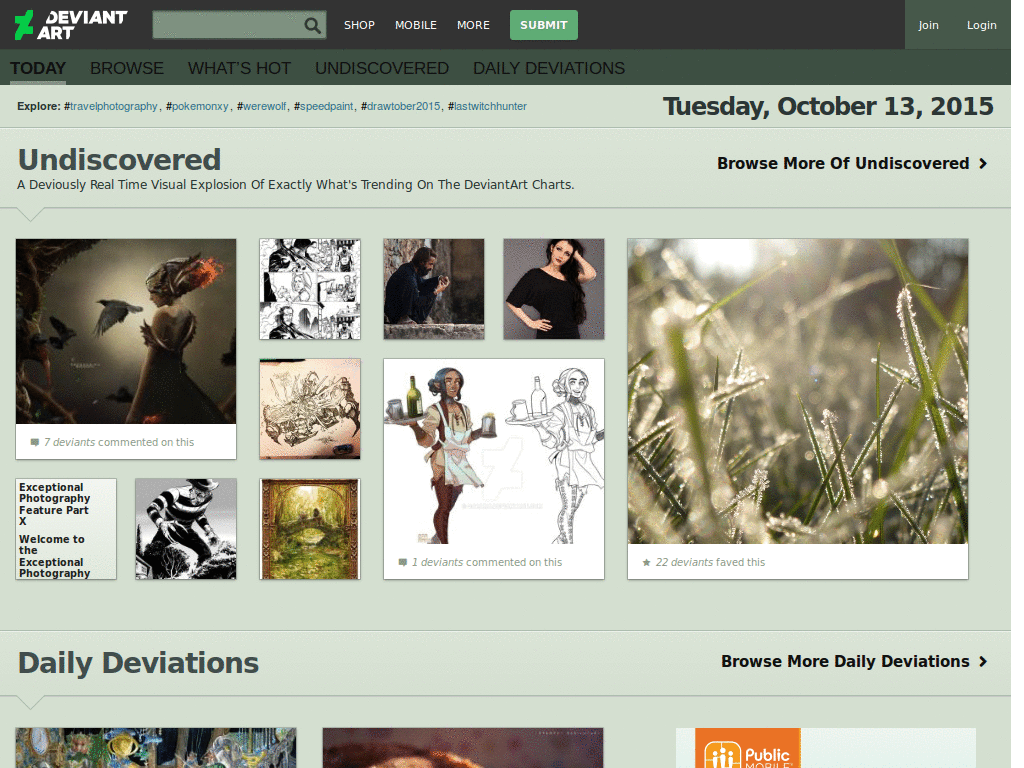Click the Join link

click(928, 25)
